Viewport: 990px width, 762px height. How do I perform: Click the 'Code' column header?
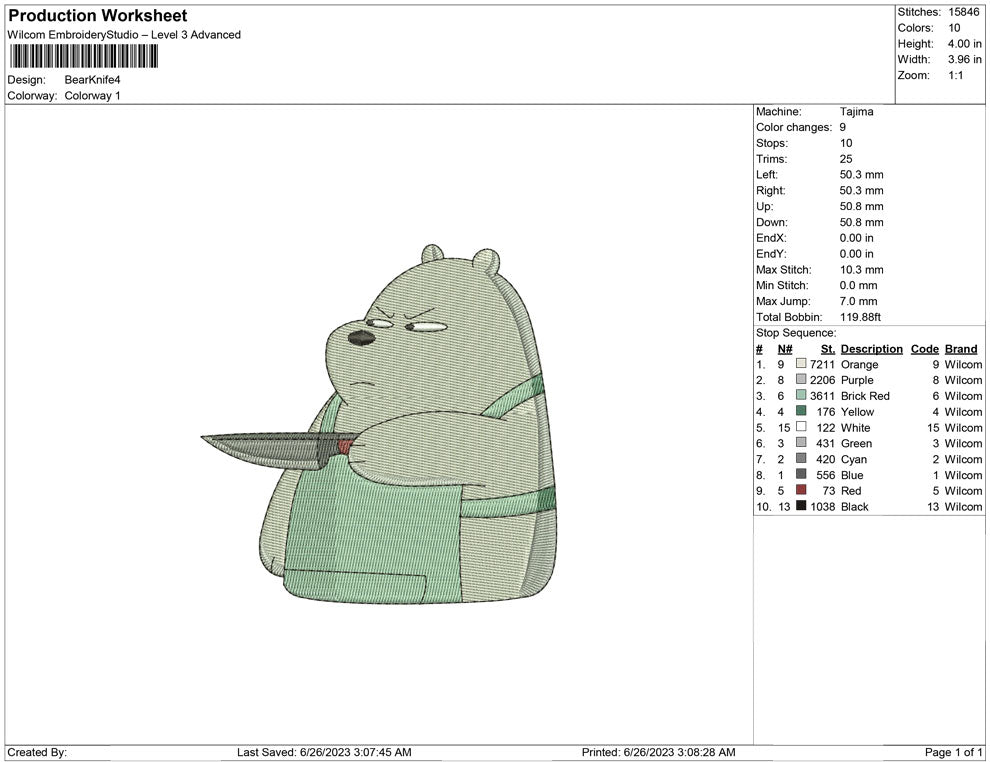click(x=924, y=349)
